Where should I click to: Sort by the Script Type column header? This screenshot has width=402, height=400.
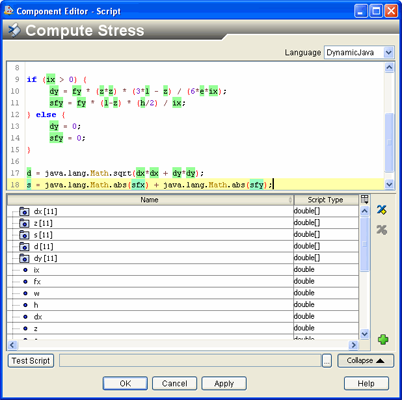point(326,200)
